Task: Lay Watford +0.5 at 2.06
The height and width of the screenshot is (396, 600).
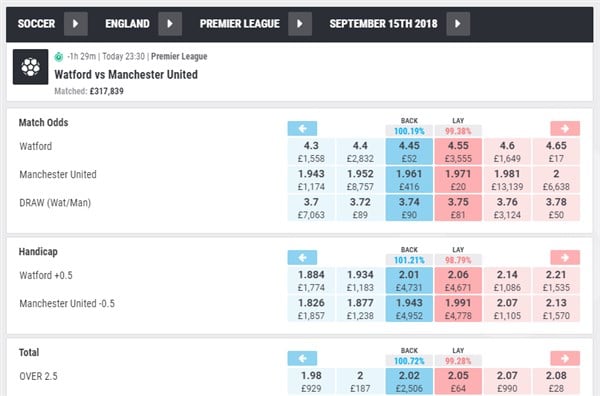Action: click(x=458, y=280)
